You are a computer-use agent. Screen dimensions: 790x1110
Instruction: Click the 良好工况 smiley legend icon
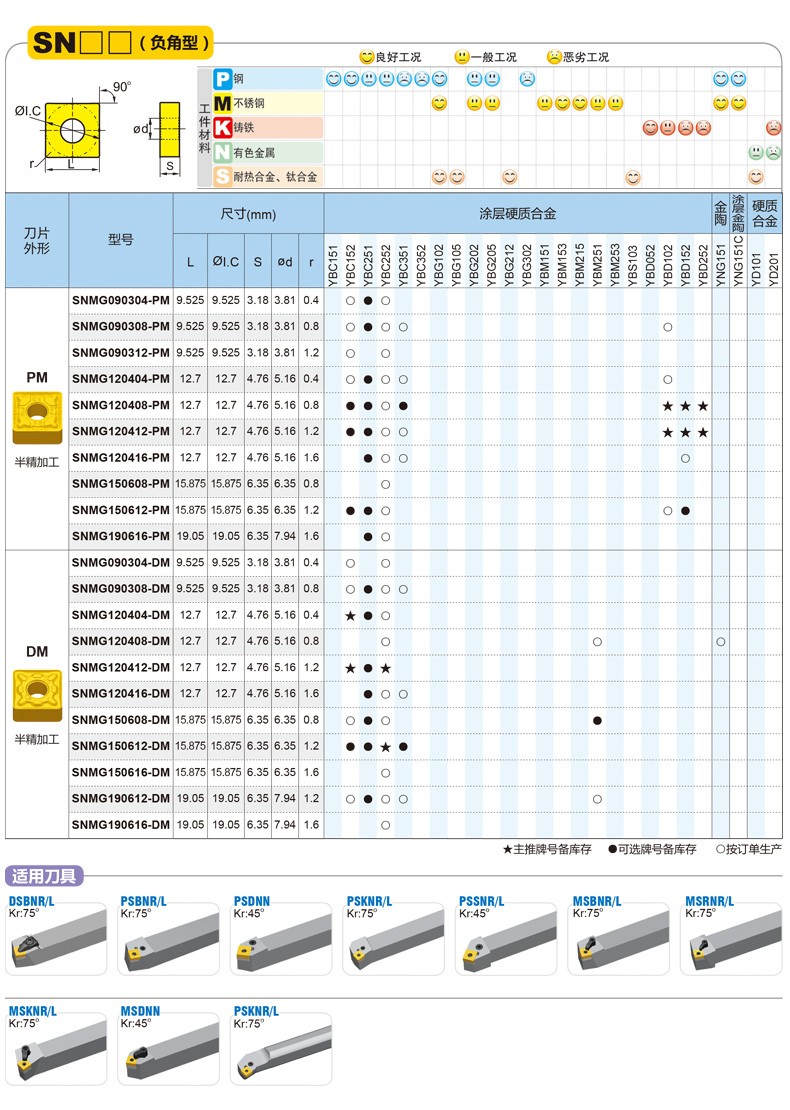(x=367, y=57)
